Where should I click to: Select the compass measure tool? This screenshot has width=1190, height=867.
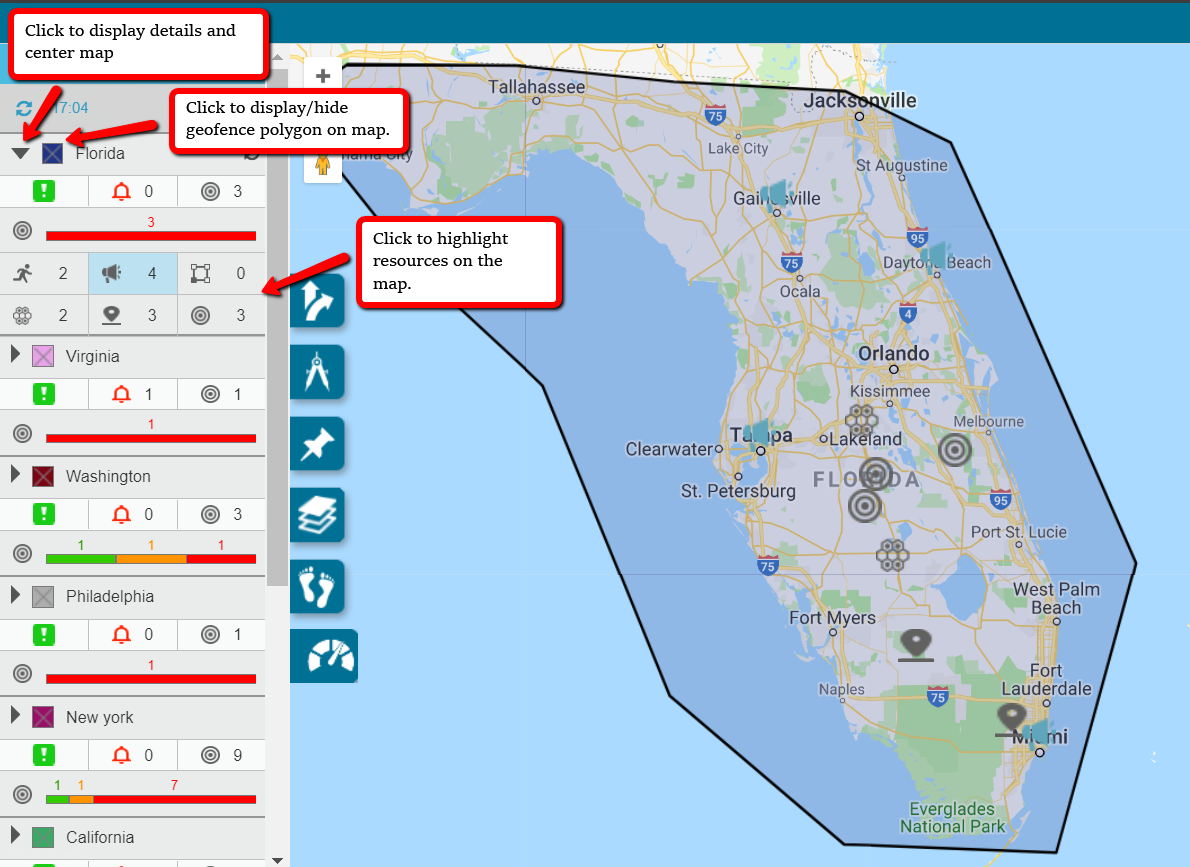click(x=317, y=372)
